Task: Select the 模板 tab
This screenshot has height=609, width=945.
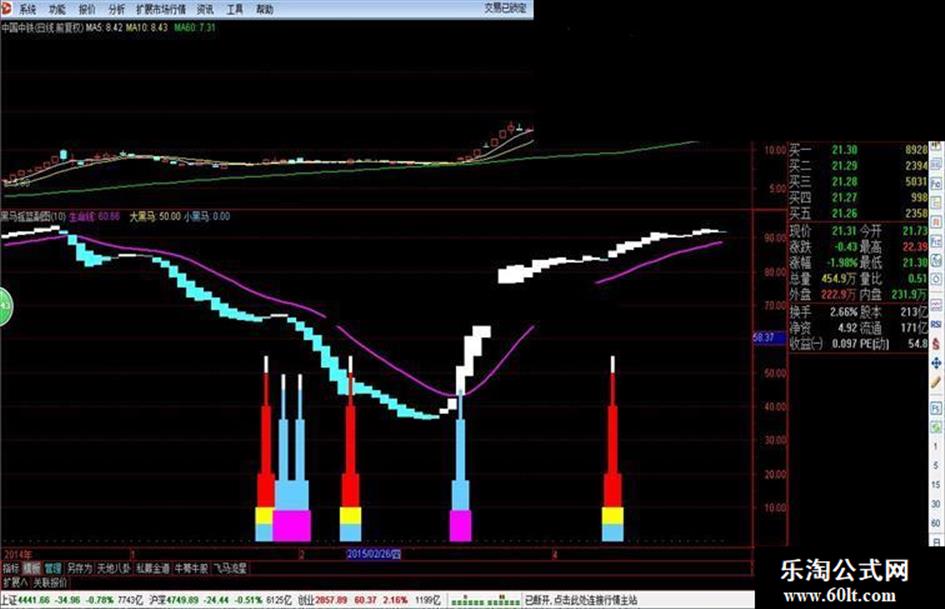Action: (31, 568)
